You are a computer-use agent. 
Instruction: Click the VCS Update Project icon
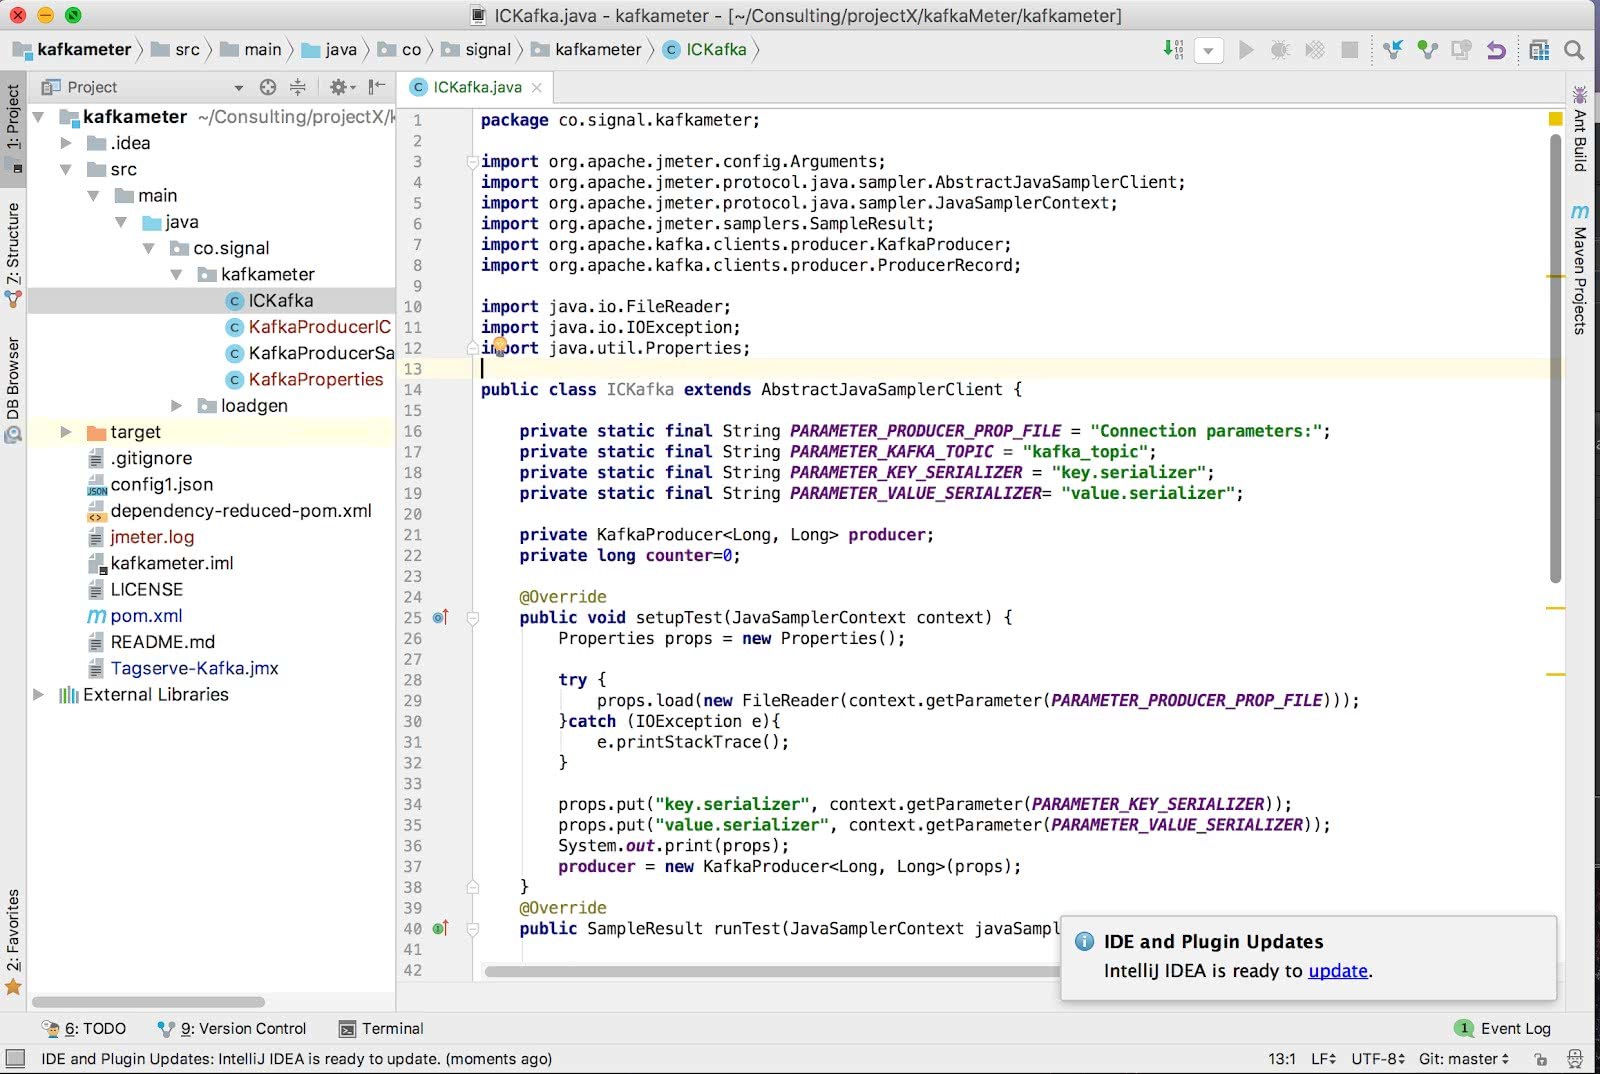[1392, 50]
